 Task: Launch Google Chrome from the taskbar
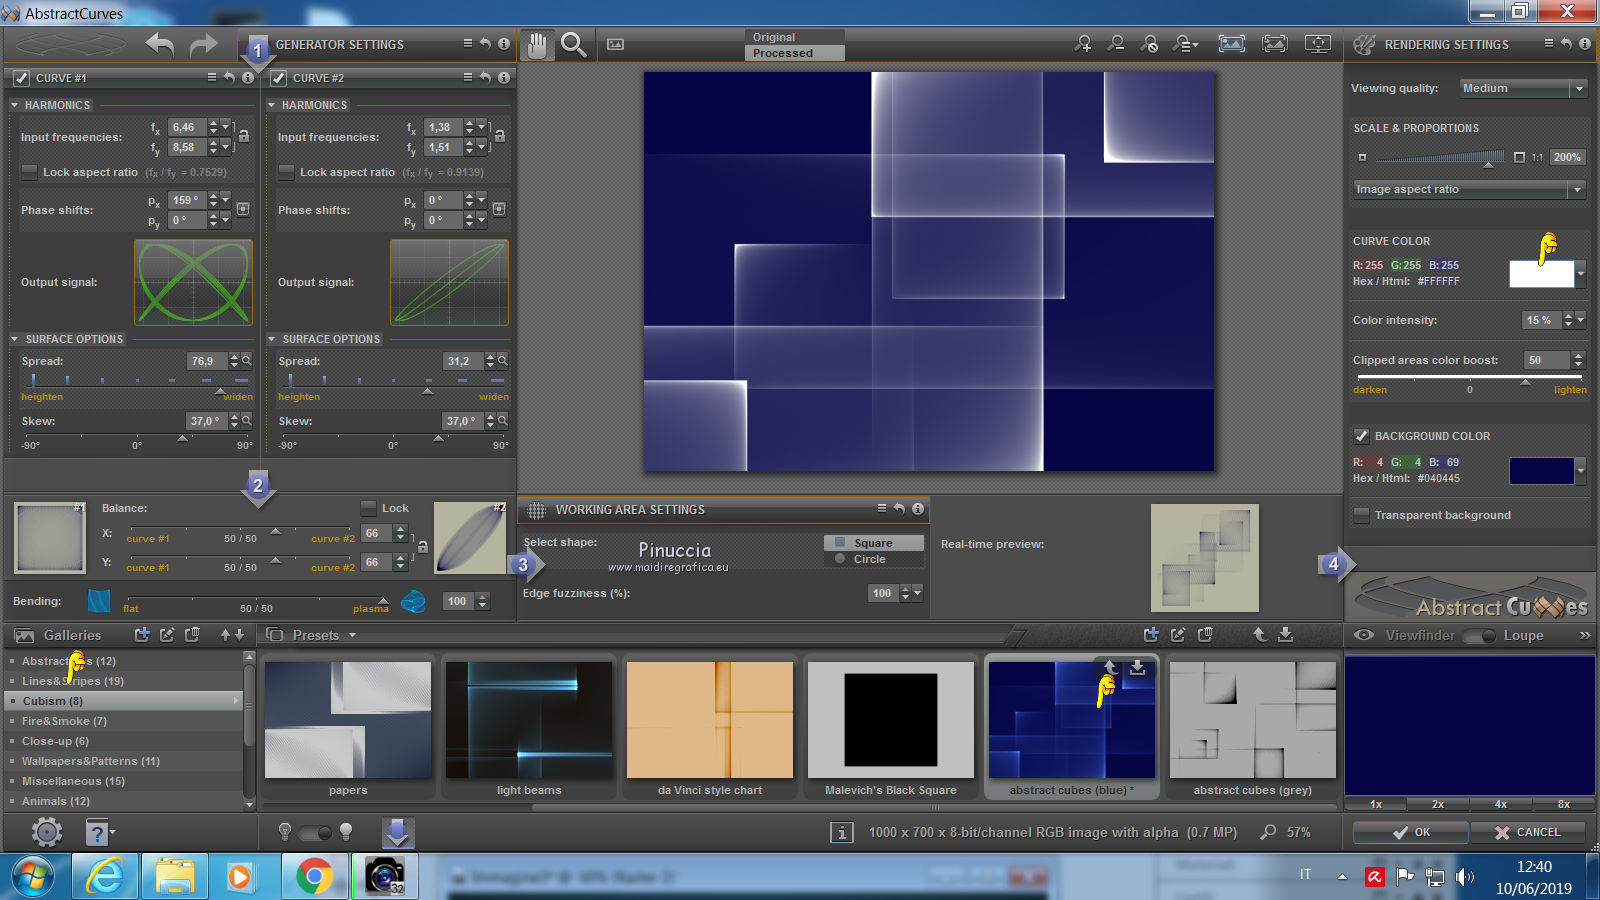(x=314, y=877)
